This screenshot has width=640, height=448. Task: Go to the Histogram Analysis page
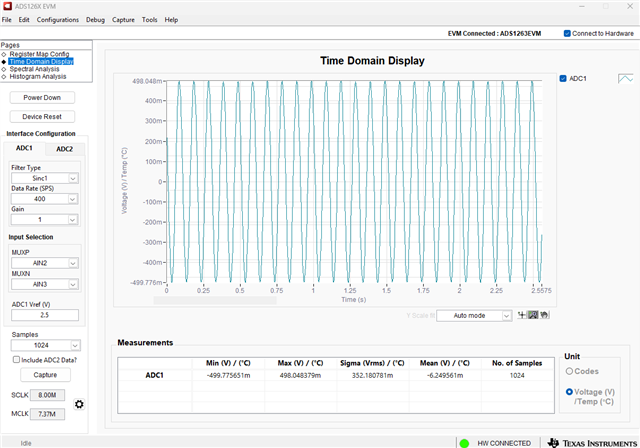pos(38,76)
